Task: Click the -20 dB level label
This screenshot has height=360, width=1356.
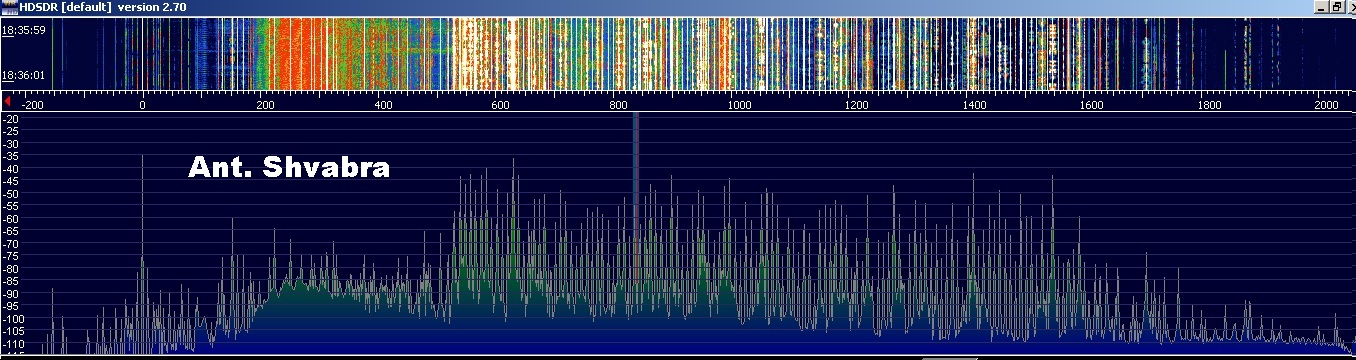Action: (x=12, y=119)
